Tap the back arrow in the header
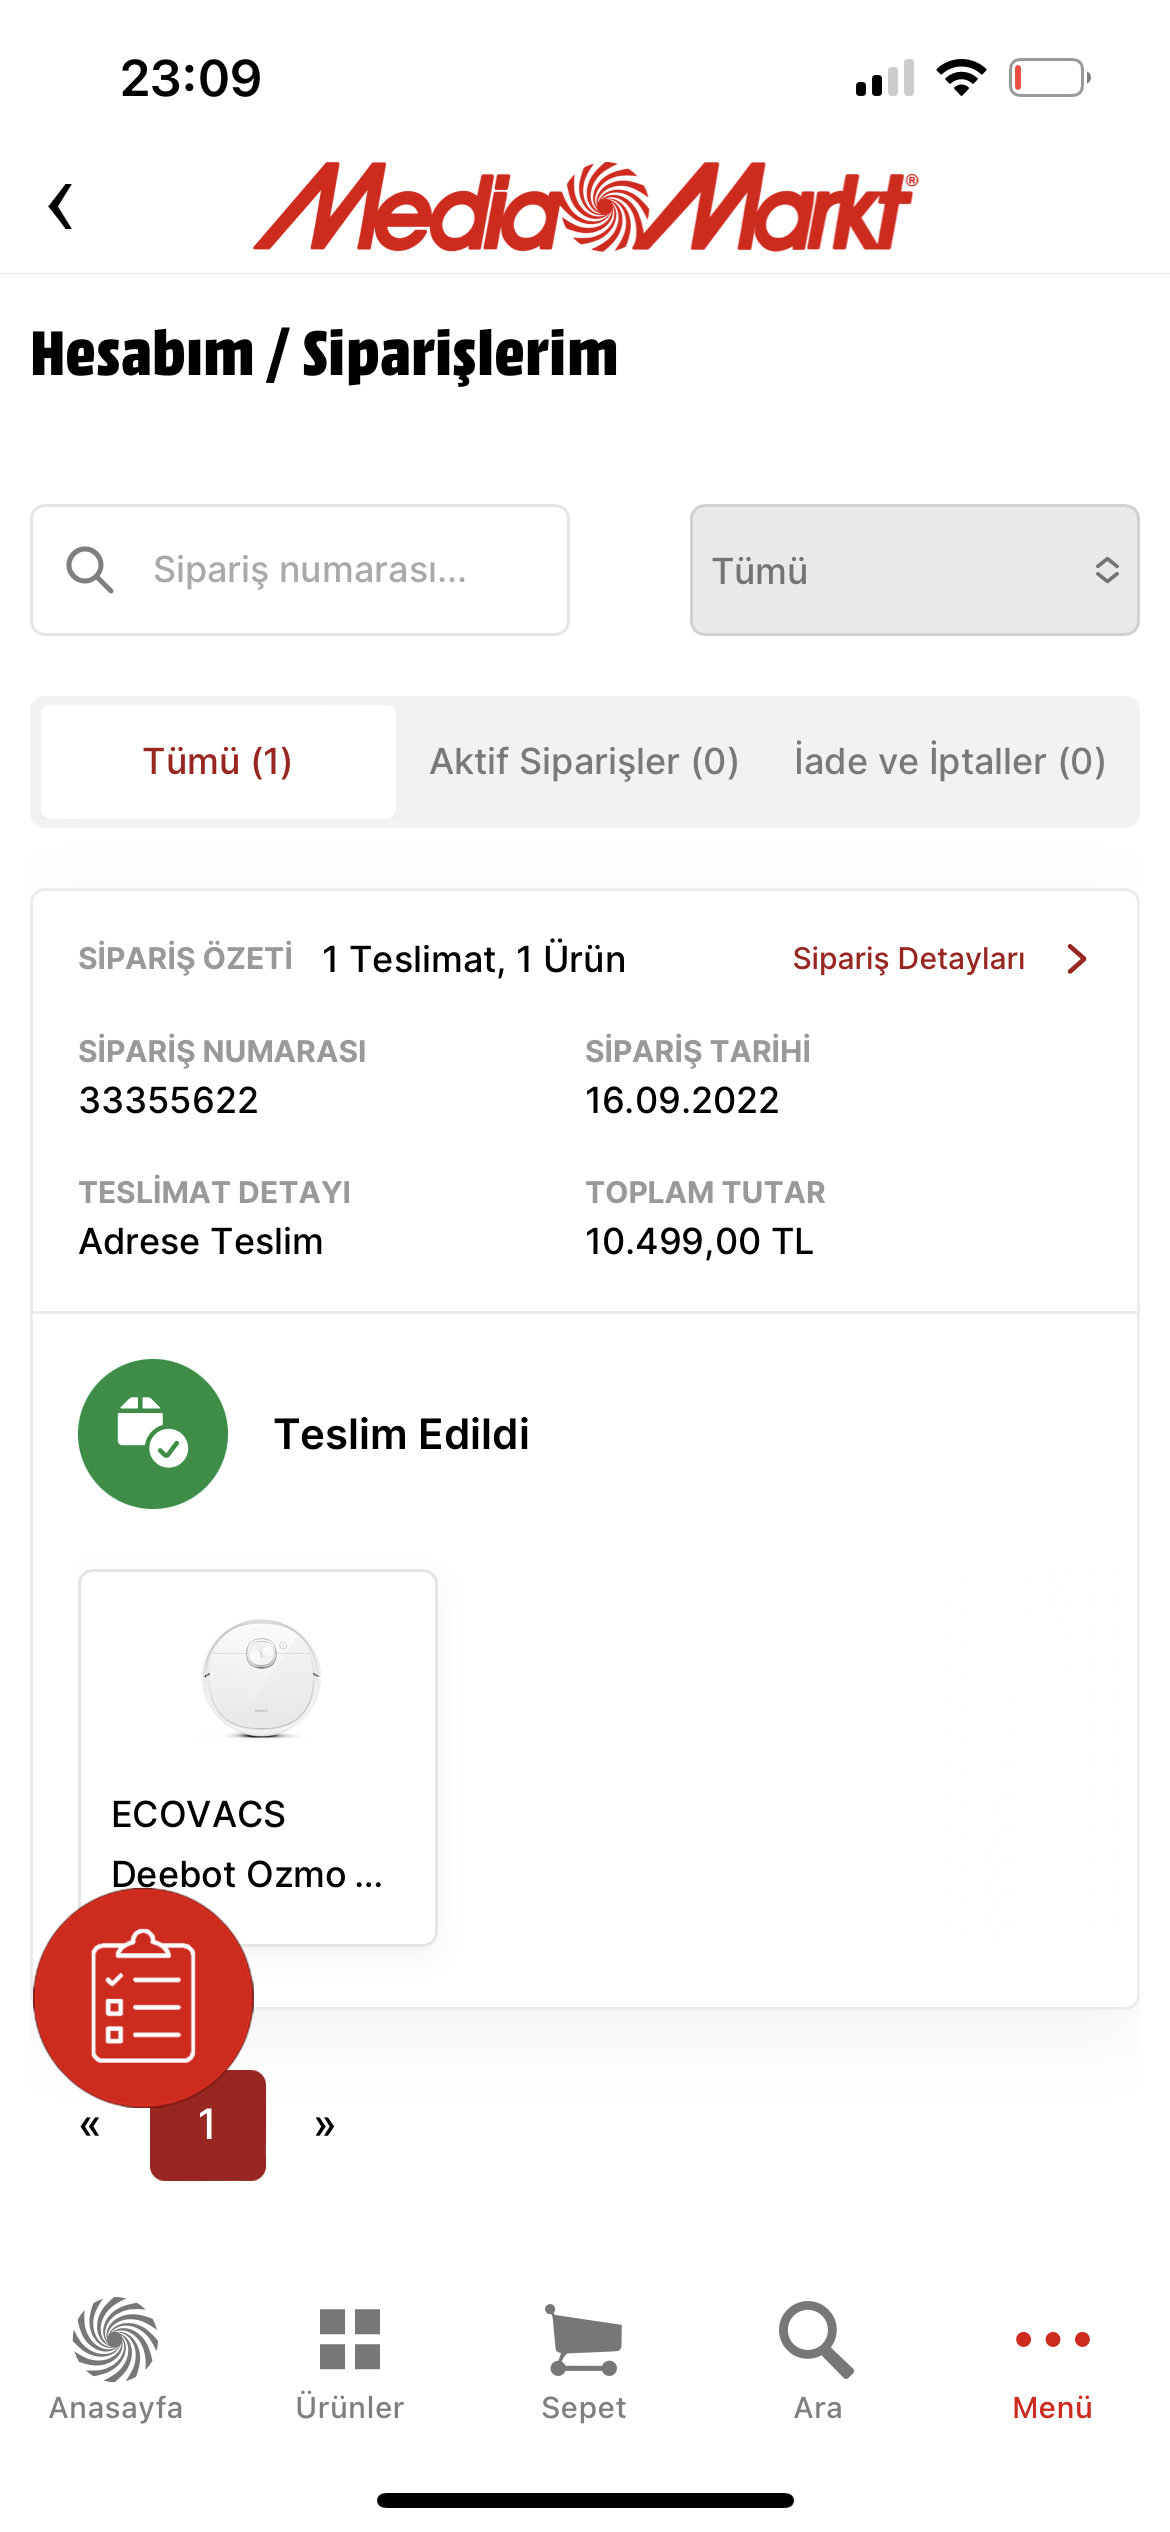The height and width of the screenshot is (2532, 1170). coord(61,206)
